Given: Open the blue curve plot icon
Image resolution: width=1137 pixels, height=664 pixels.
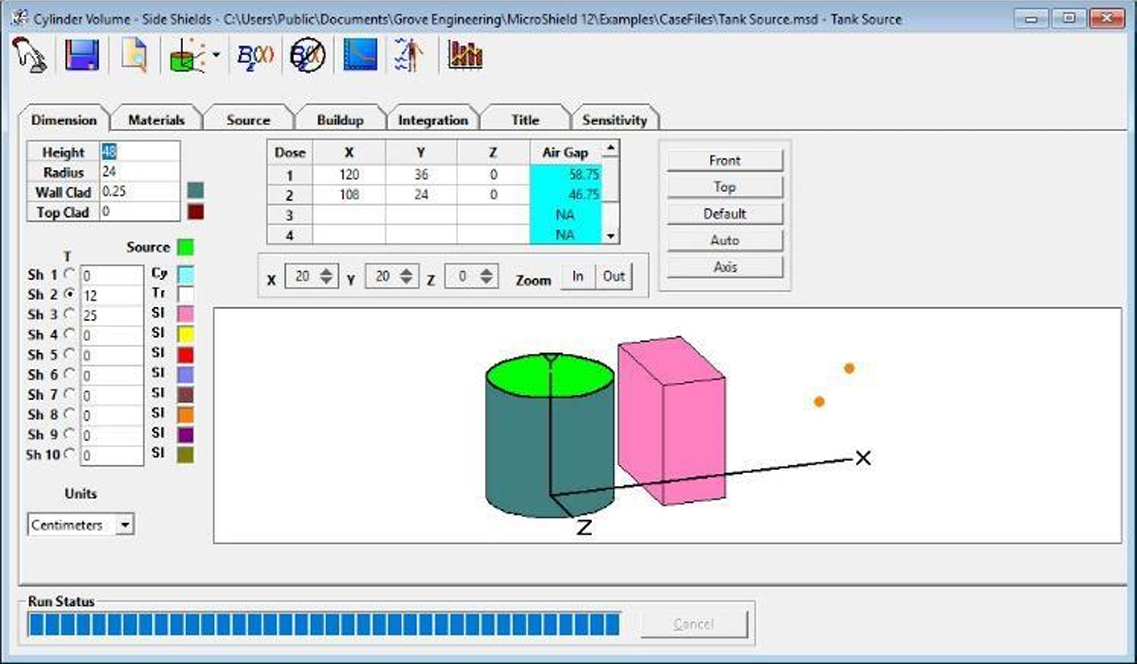Looking at the screenshot, I should [360, 55].
